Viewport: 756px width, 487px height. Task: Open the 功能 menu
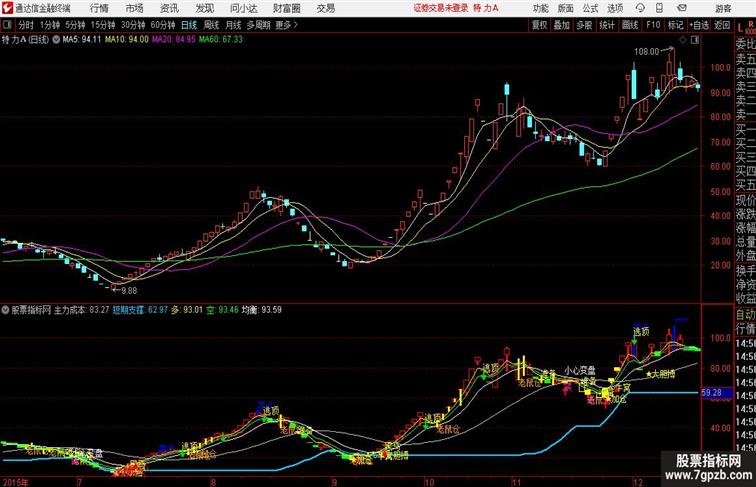(x=540, y=8)
